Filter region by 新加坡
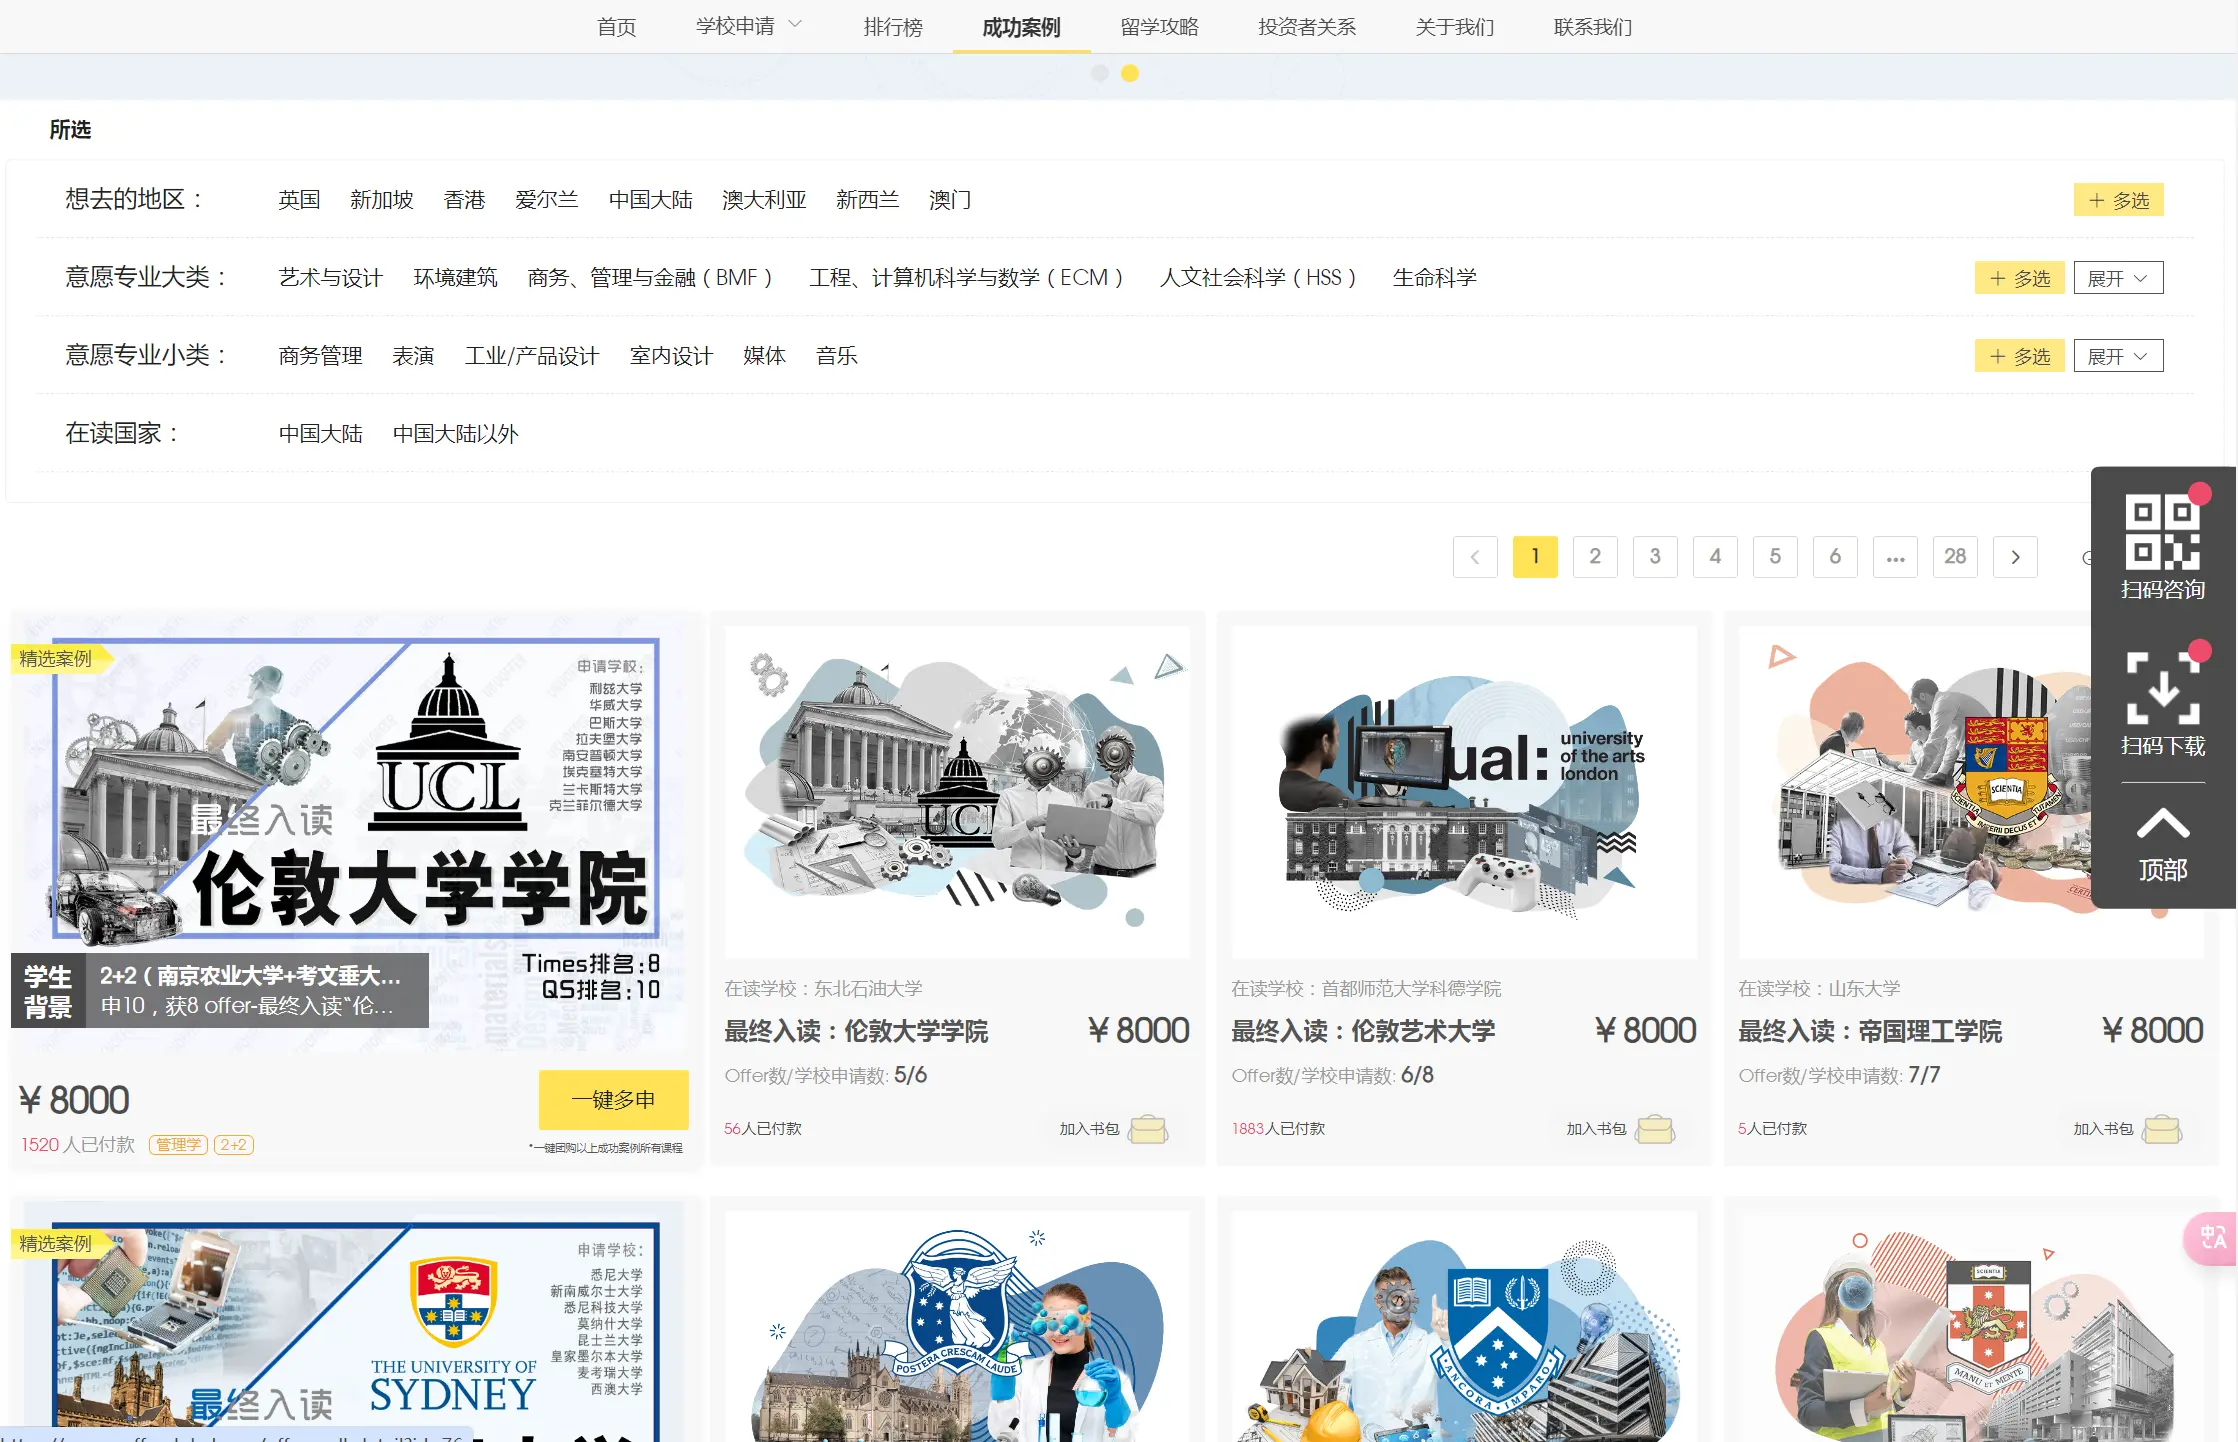Image resolution: width=2238 pixels, height=1442 pixels. coord(381,200)
